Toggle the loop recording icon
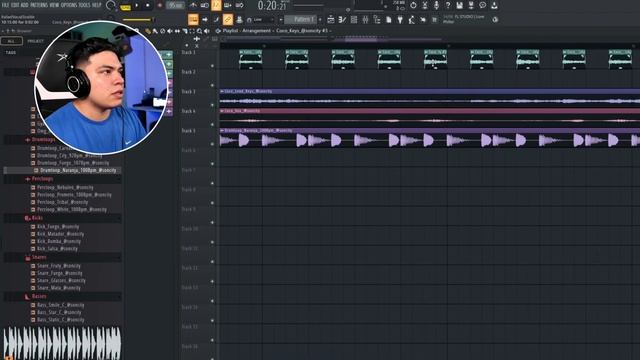Viewport: 640px width, 360px height. (x=240, y=5)
